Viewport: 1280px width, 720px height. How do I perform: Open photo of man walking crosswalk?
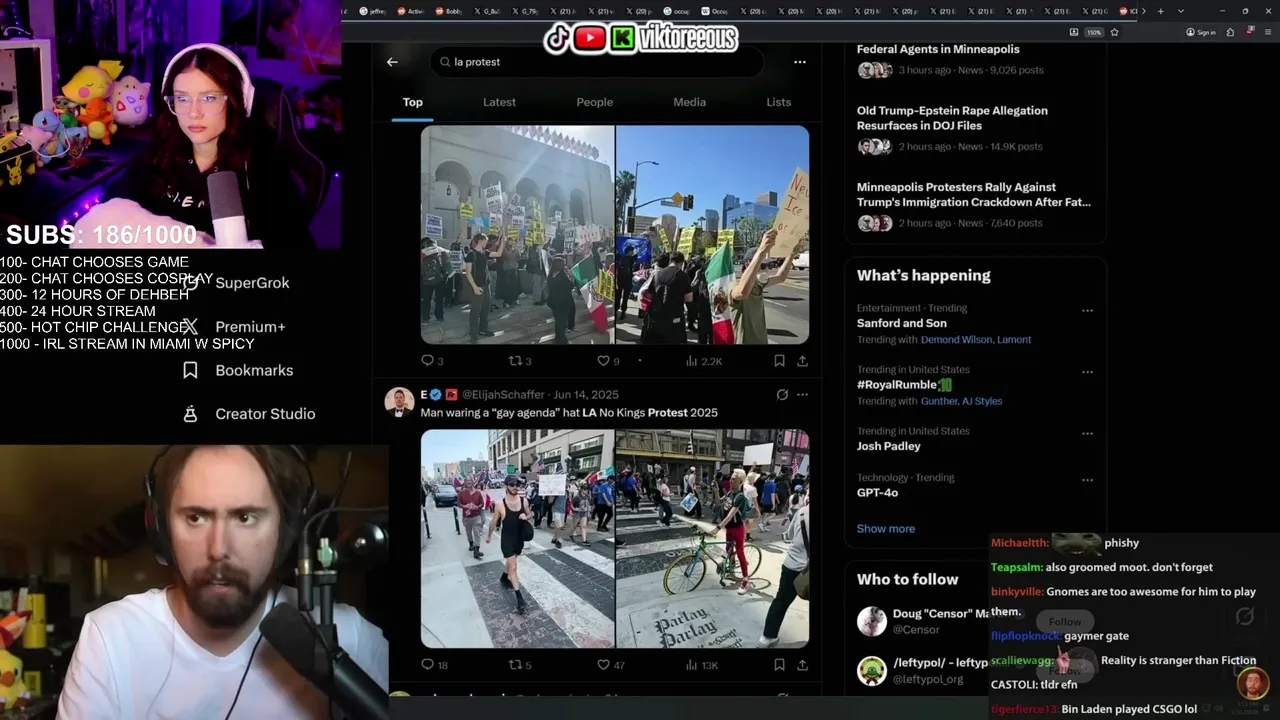pyautogui.click(x=517, y=539)
